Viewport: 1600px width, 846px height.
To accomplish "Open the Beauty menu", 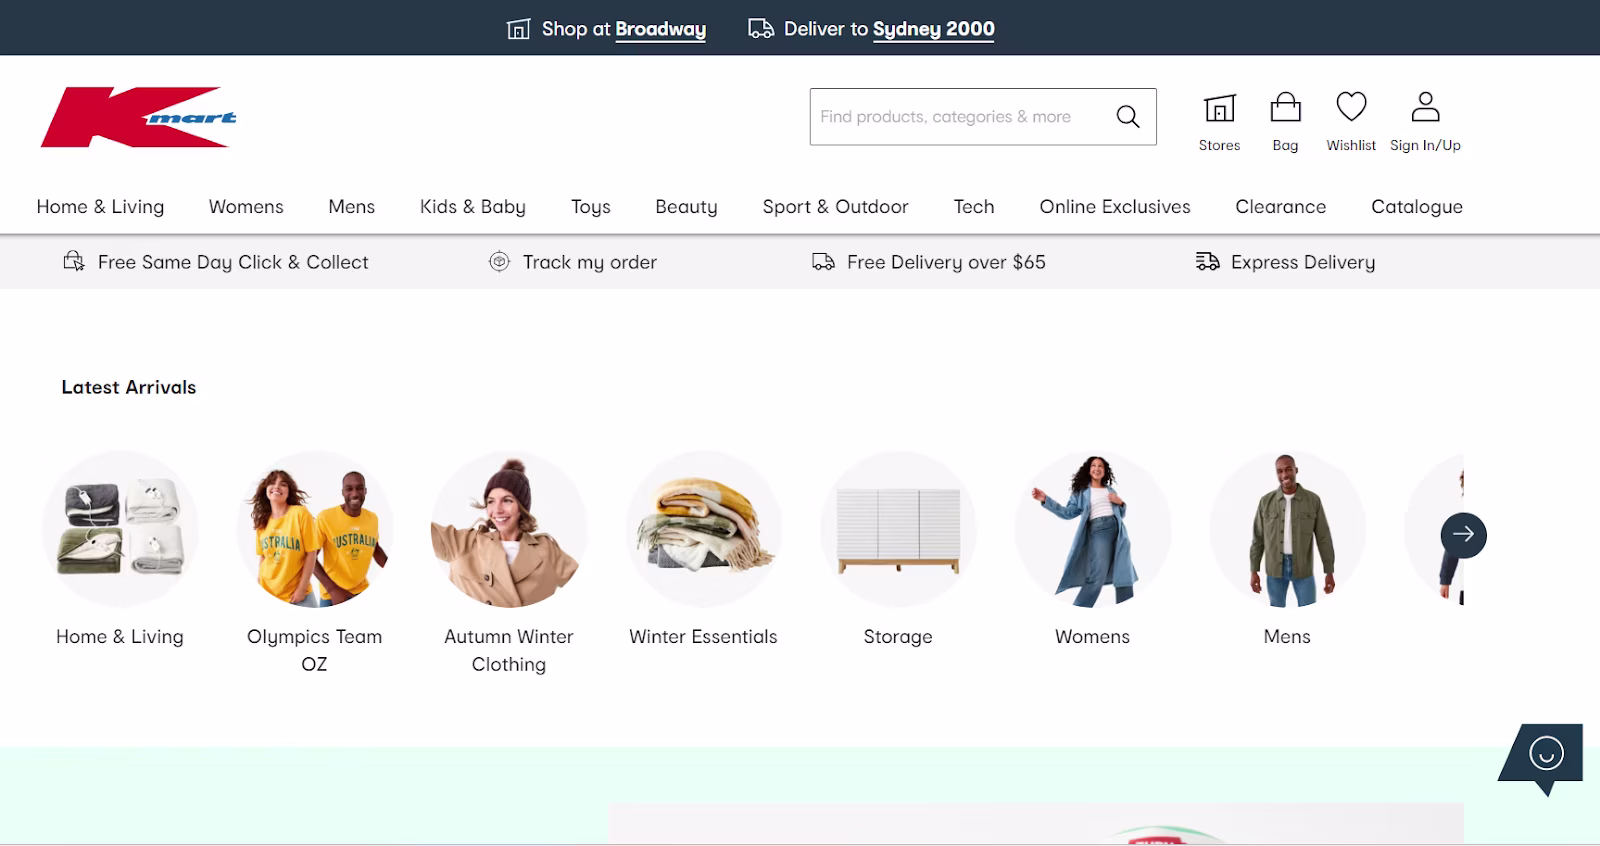I will 686,207.
